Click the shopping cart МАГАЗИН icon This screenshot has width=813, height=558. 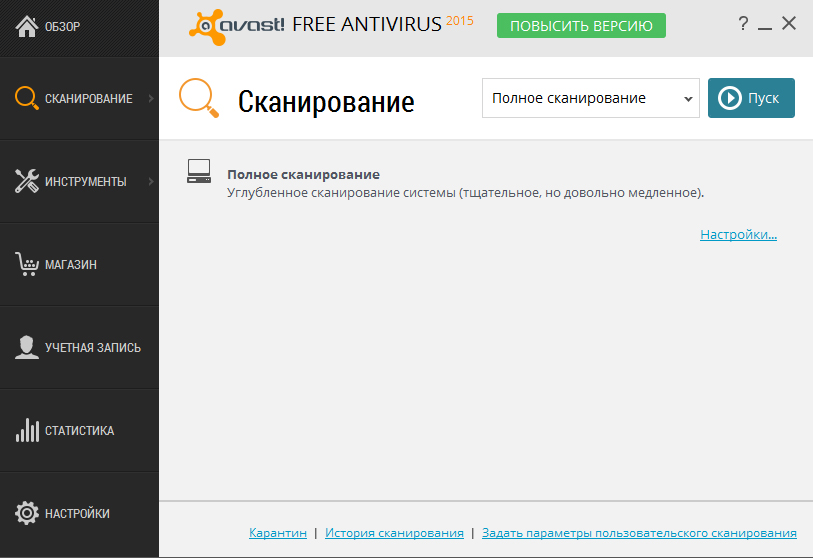(26, 264)
